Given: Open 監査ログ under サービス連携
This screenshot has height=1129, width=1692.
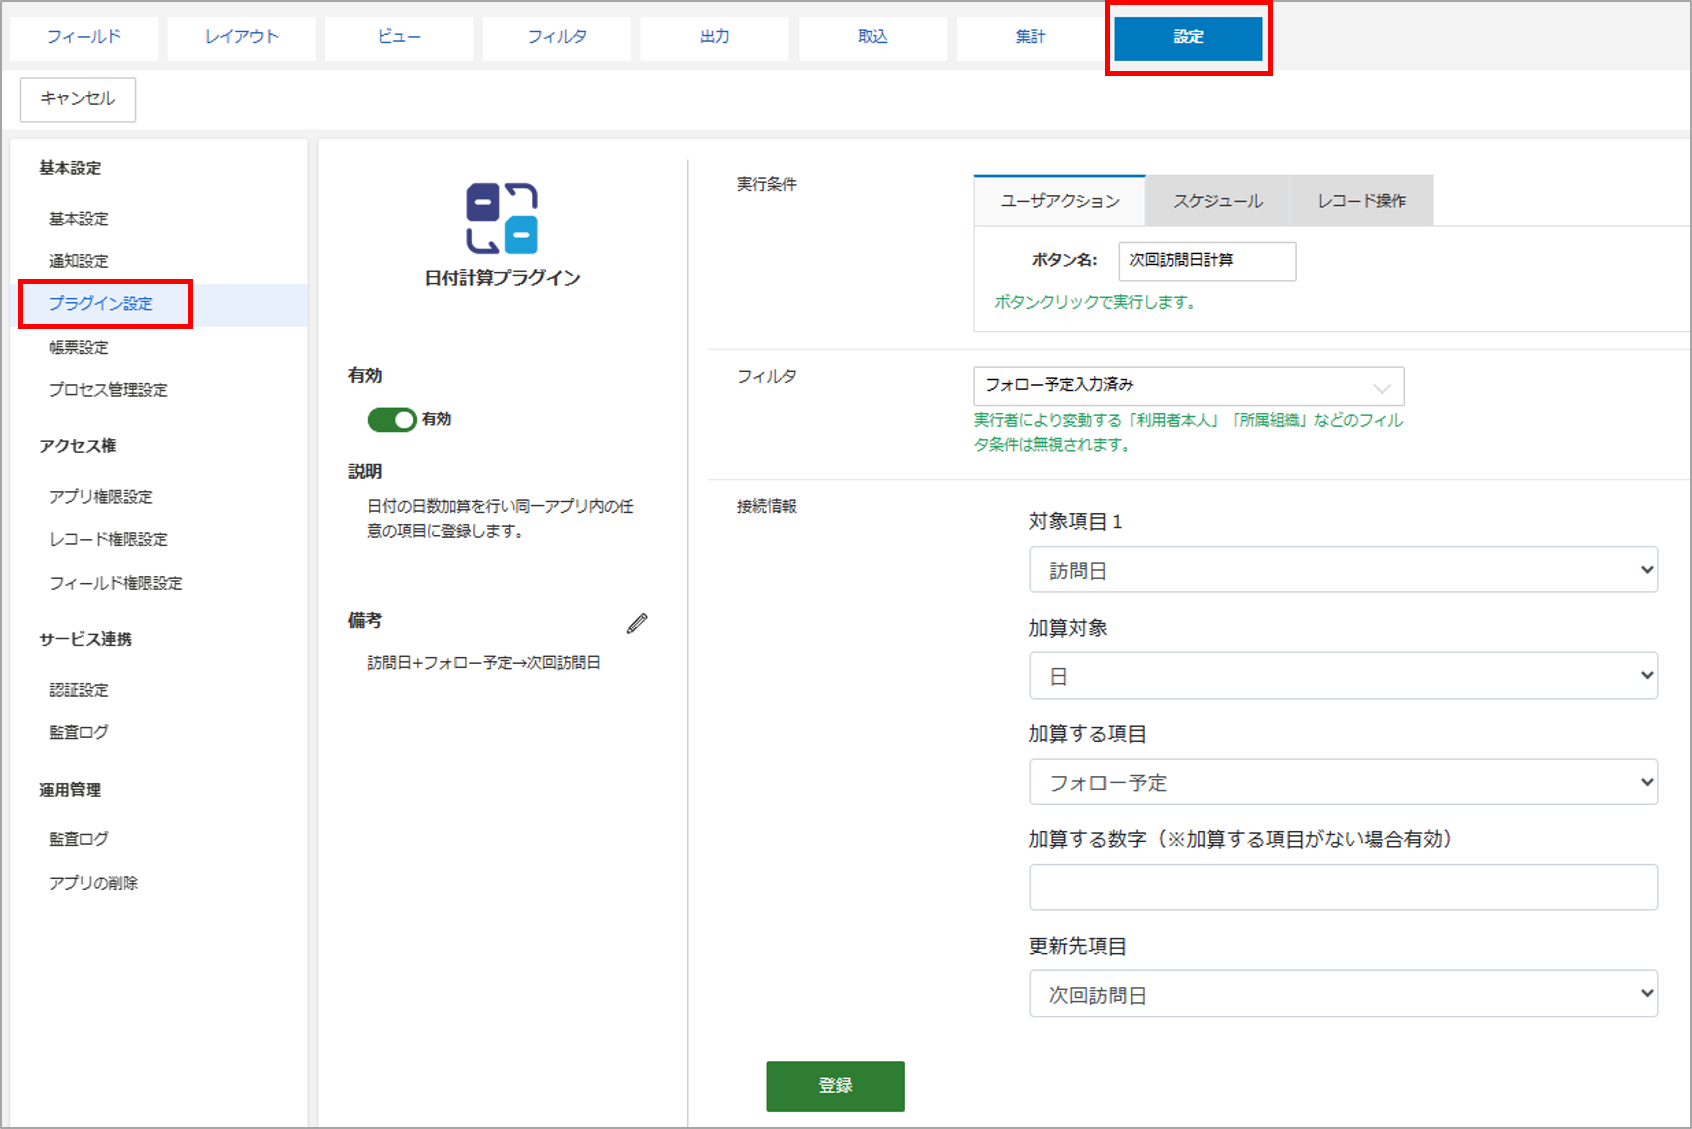Looking at the screenshot, I should 79,732.
